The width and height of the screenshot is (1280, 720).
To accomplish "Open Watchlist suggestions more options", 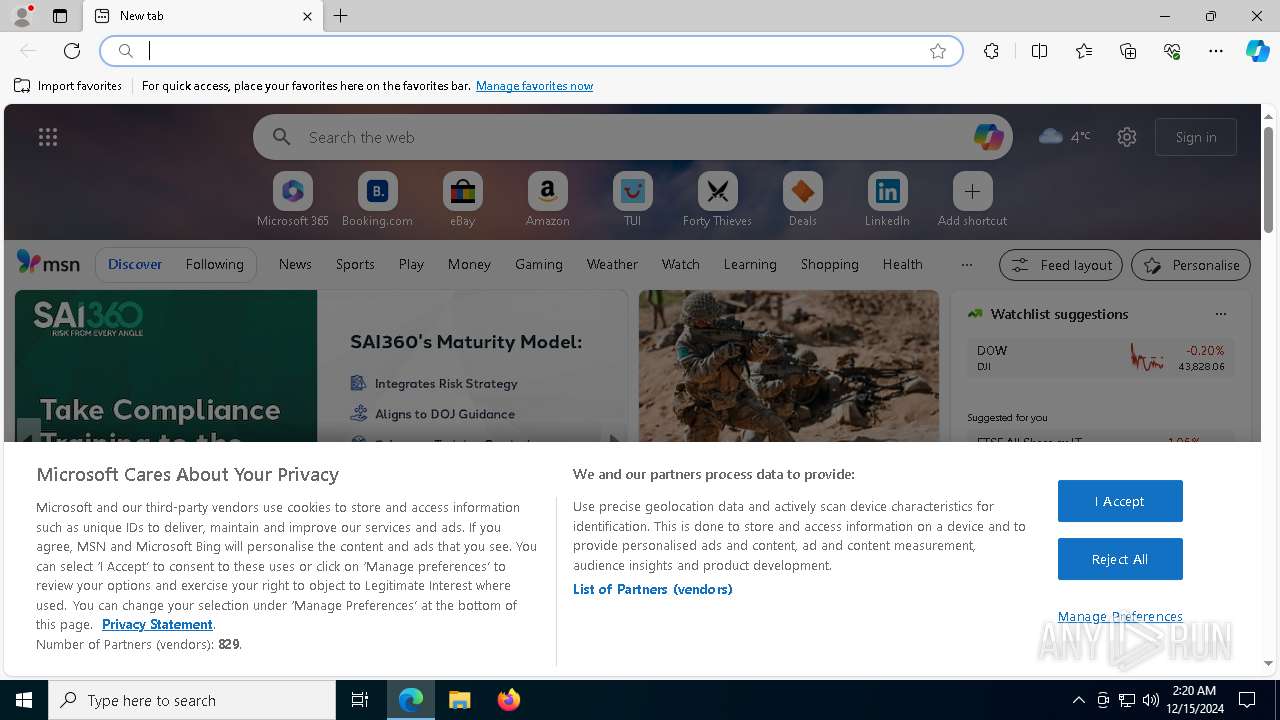I will point(1221,314).
